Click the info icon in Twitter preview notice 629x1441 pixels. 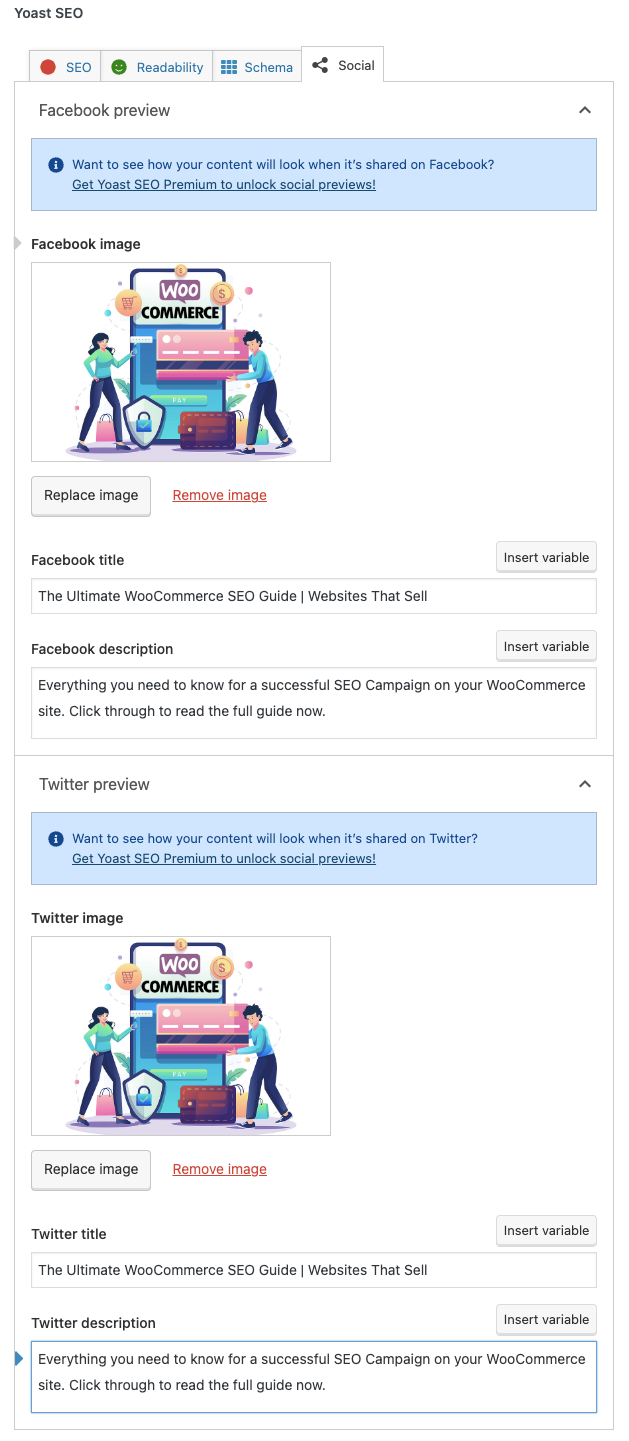coord(56,839)
